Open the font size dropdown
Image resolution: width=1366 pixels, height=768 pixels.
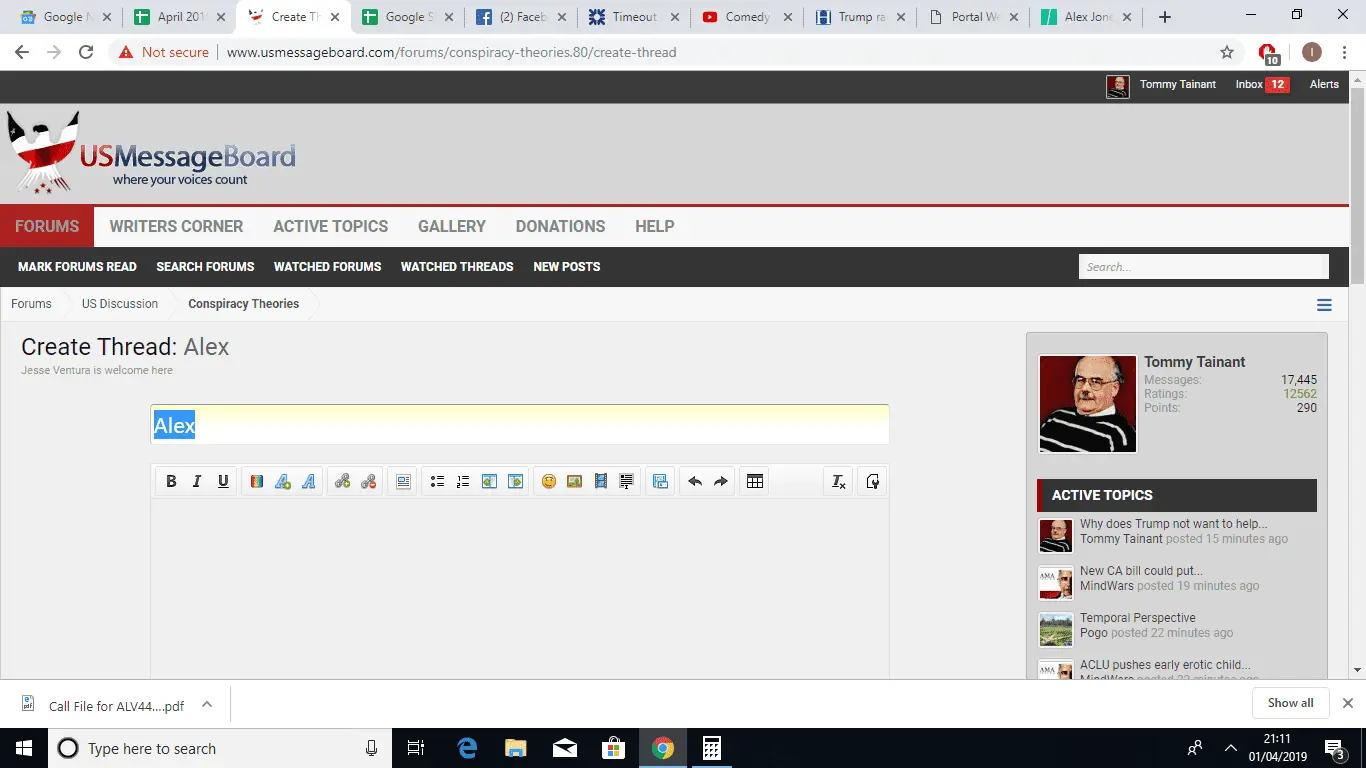coord(283,482)
